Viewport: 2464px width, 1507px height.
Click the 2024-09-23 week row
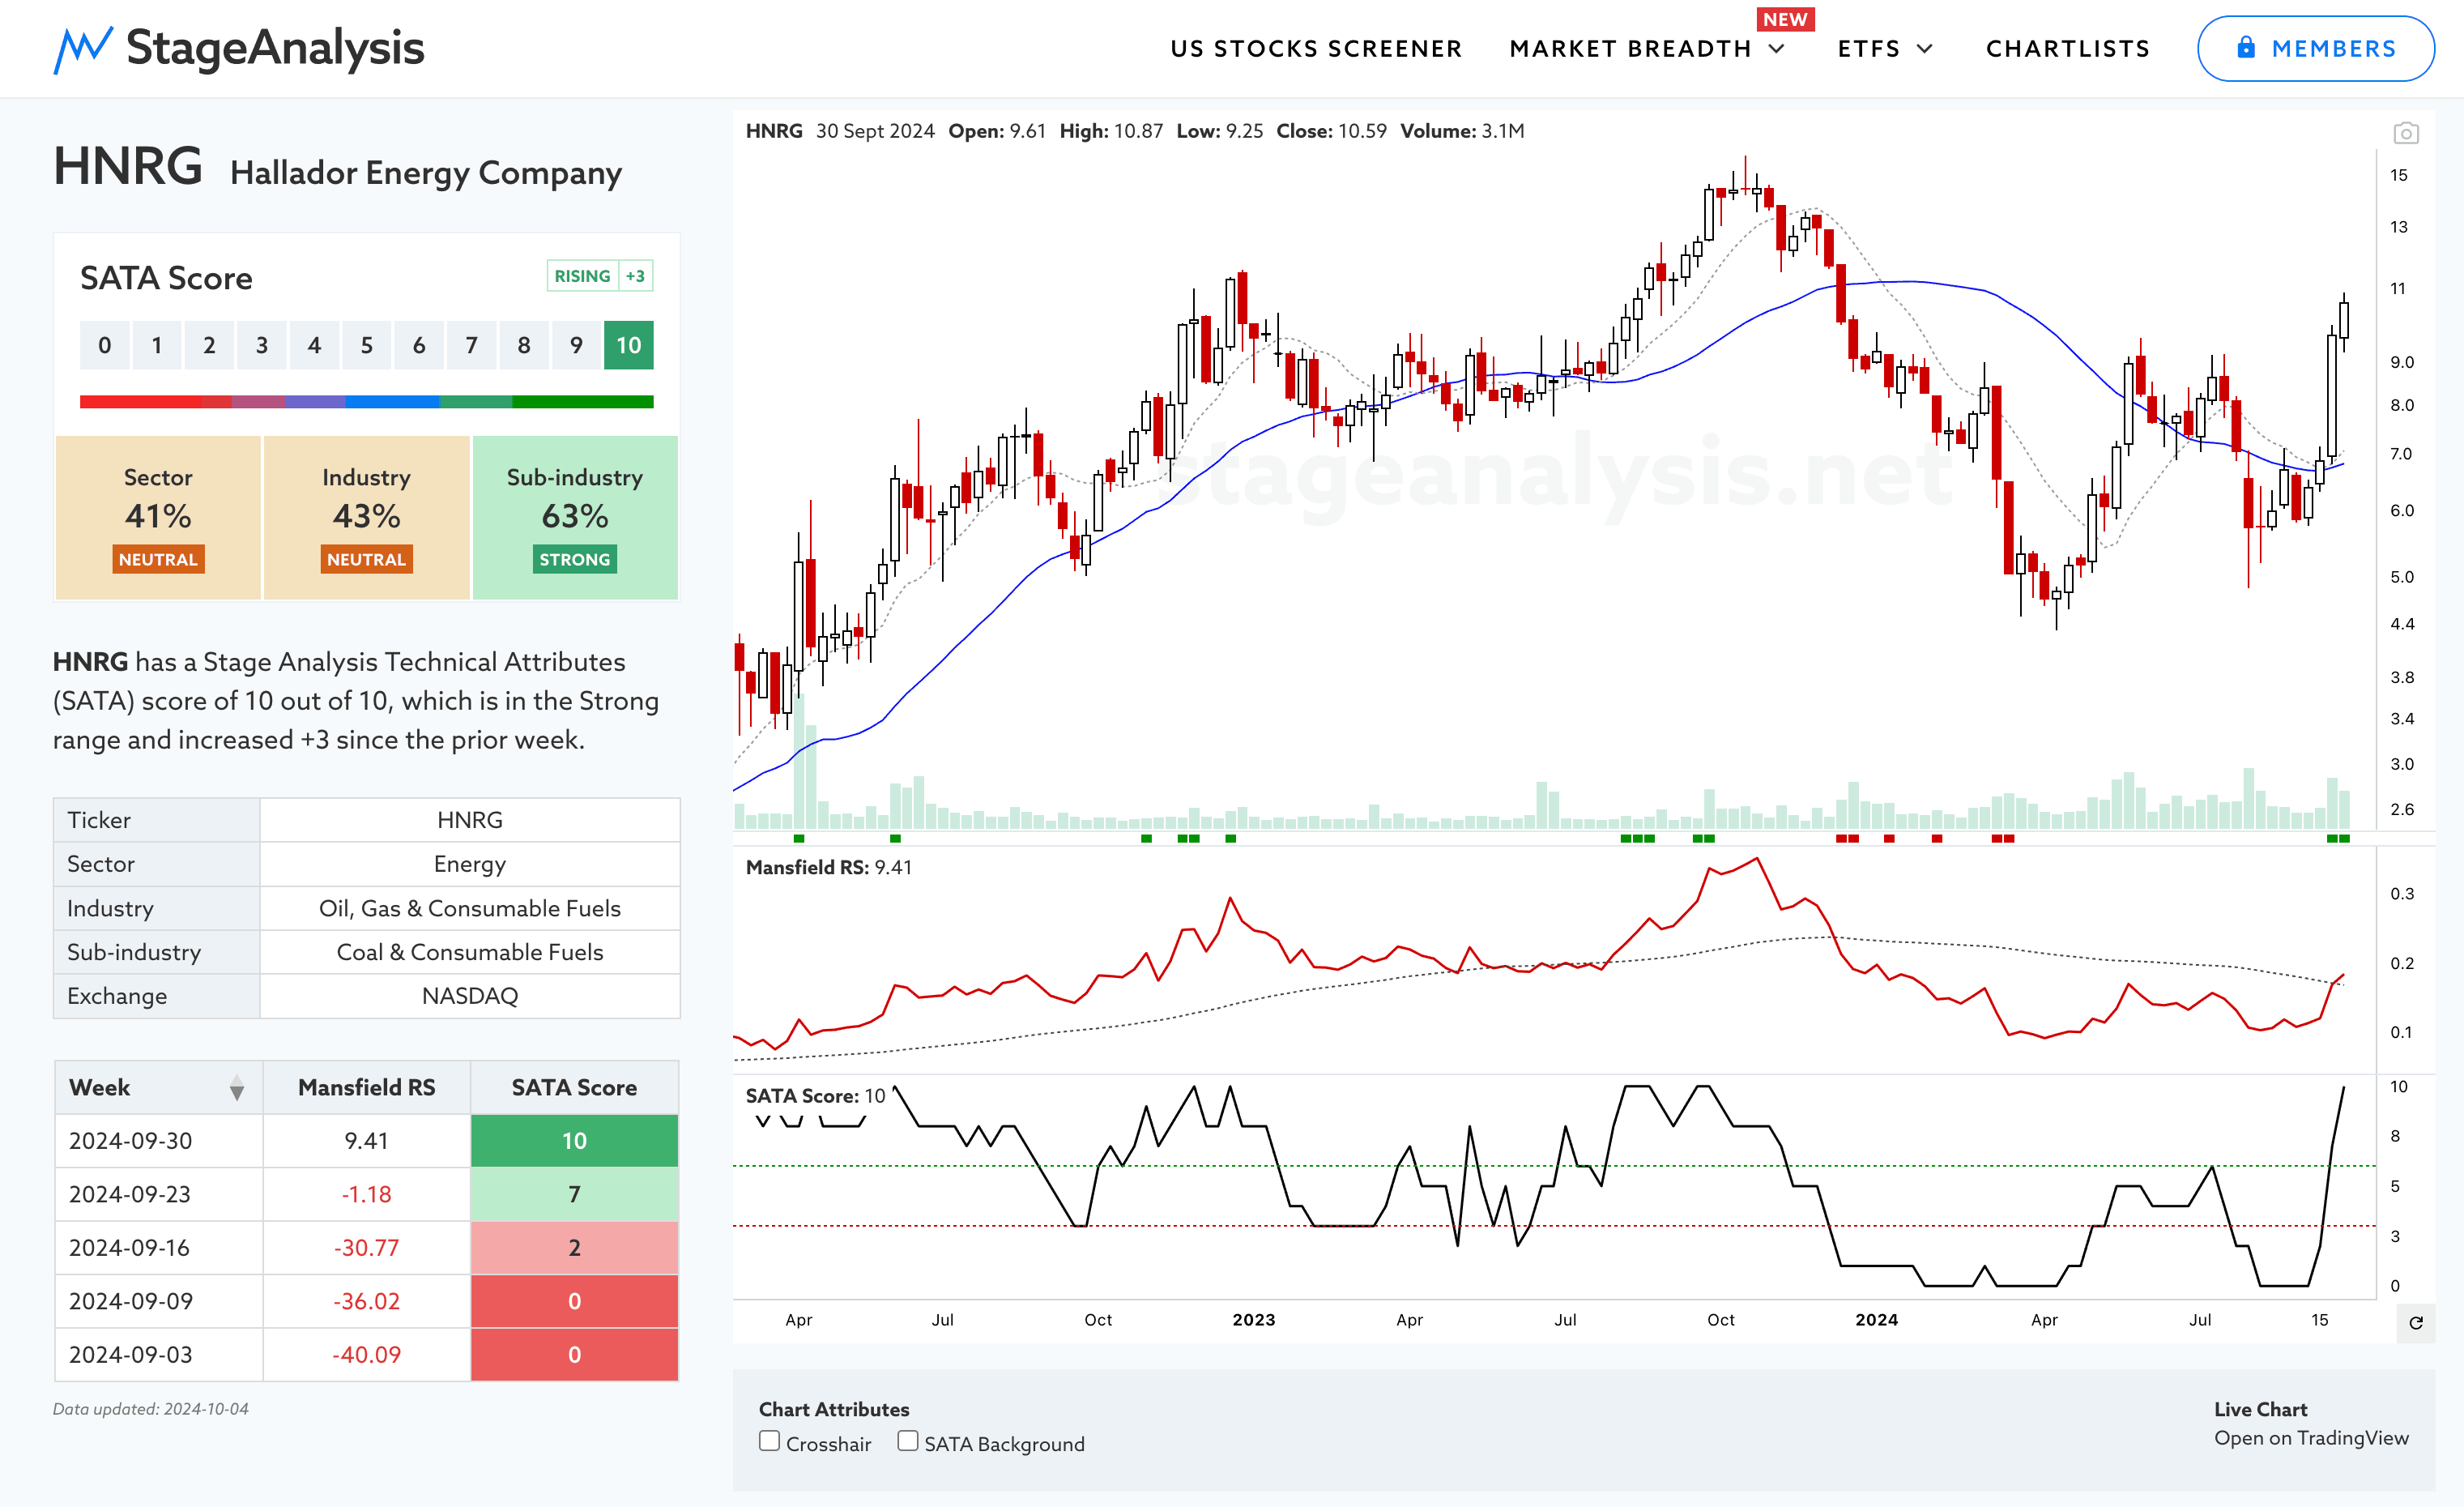click(366, 1194)
